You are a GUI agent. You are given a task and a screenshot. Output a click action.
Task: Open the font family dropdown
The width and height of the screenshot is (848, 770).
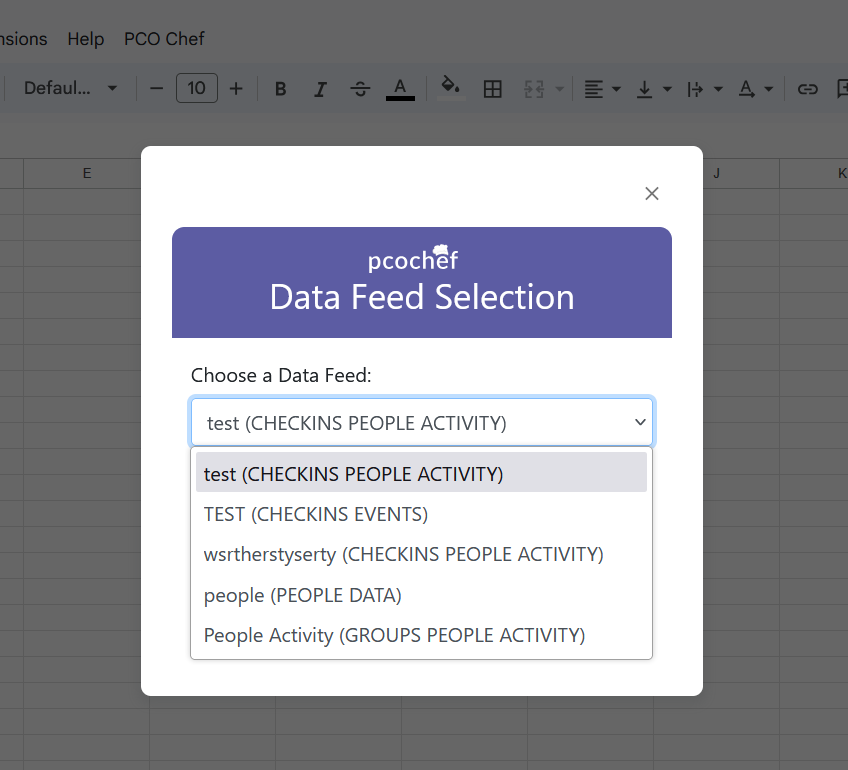[70, 88]
